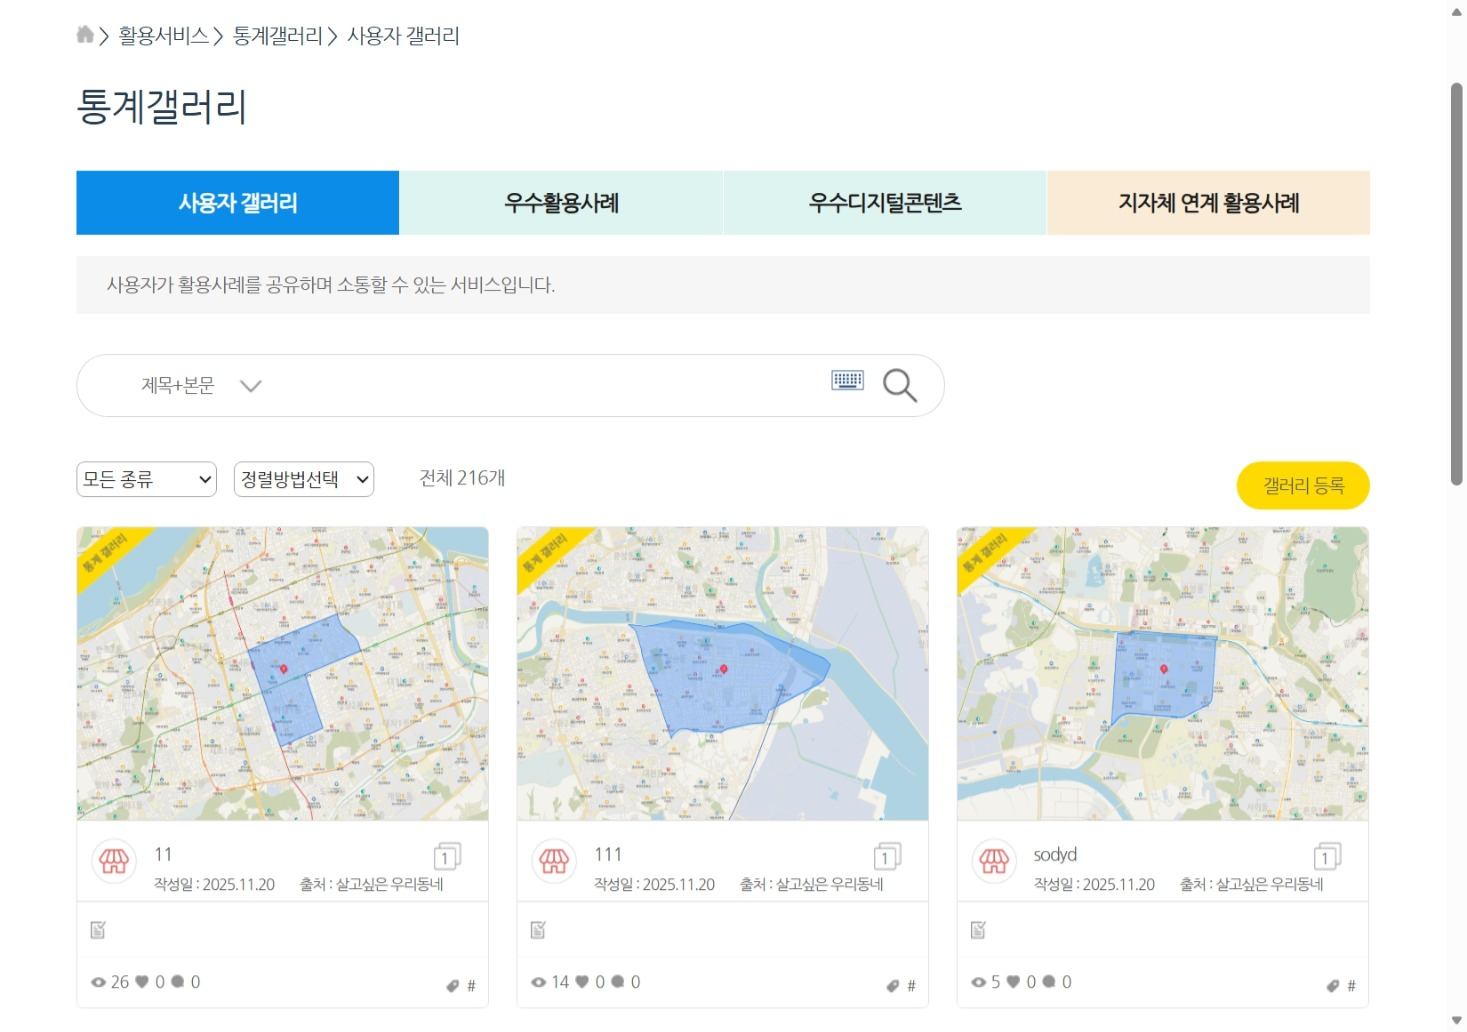Image resolution: width=1467 pixels, height=1032 pixels.
Task: Click the page count icon on card sodyd
Action: pos(1327,856)
